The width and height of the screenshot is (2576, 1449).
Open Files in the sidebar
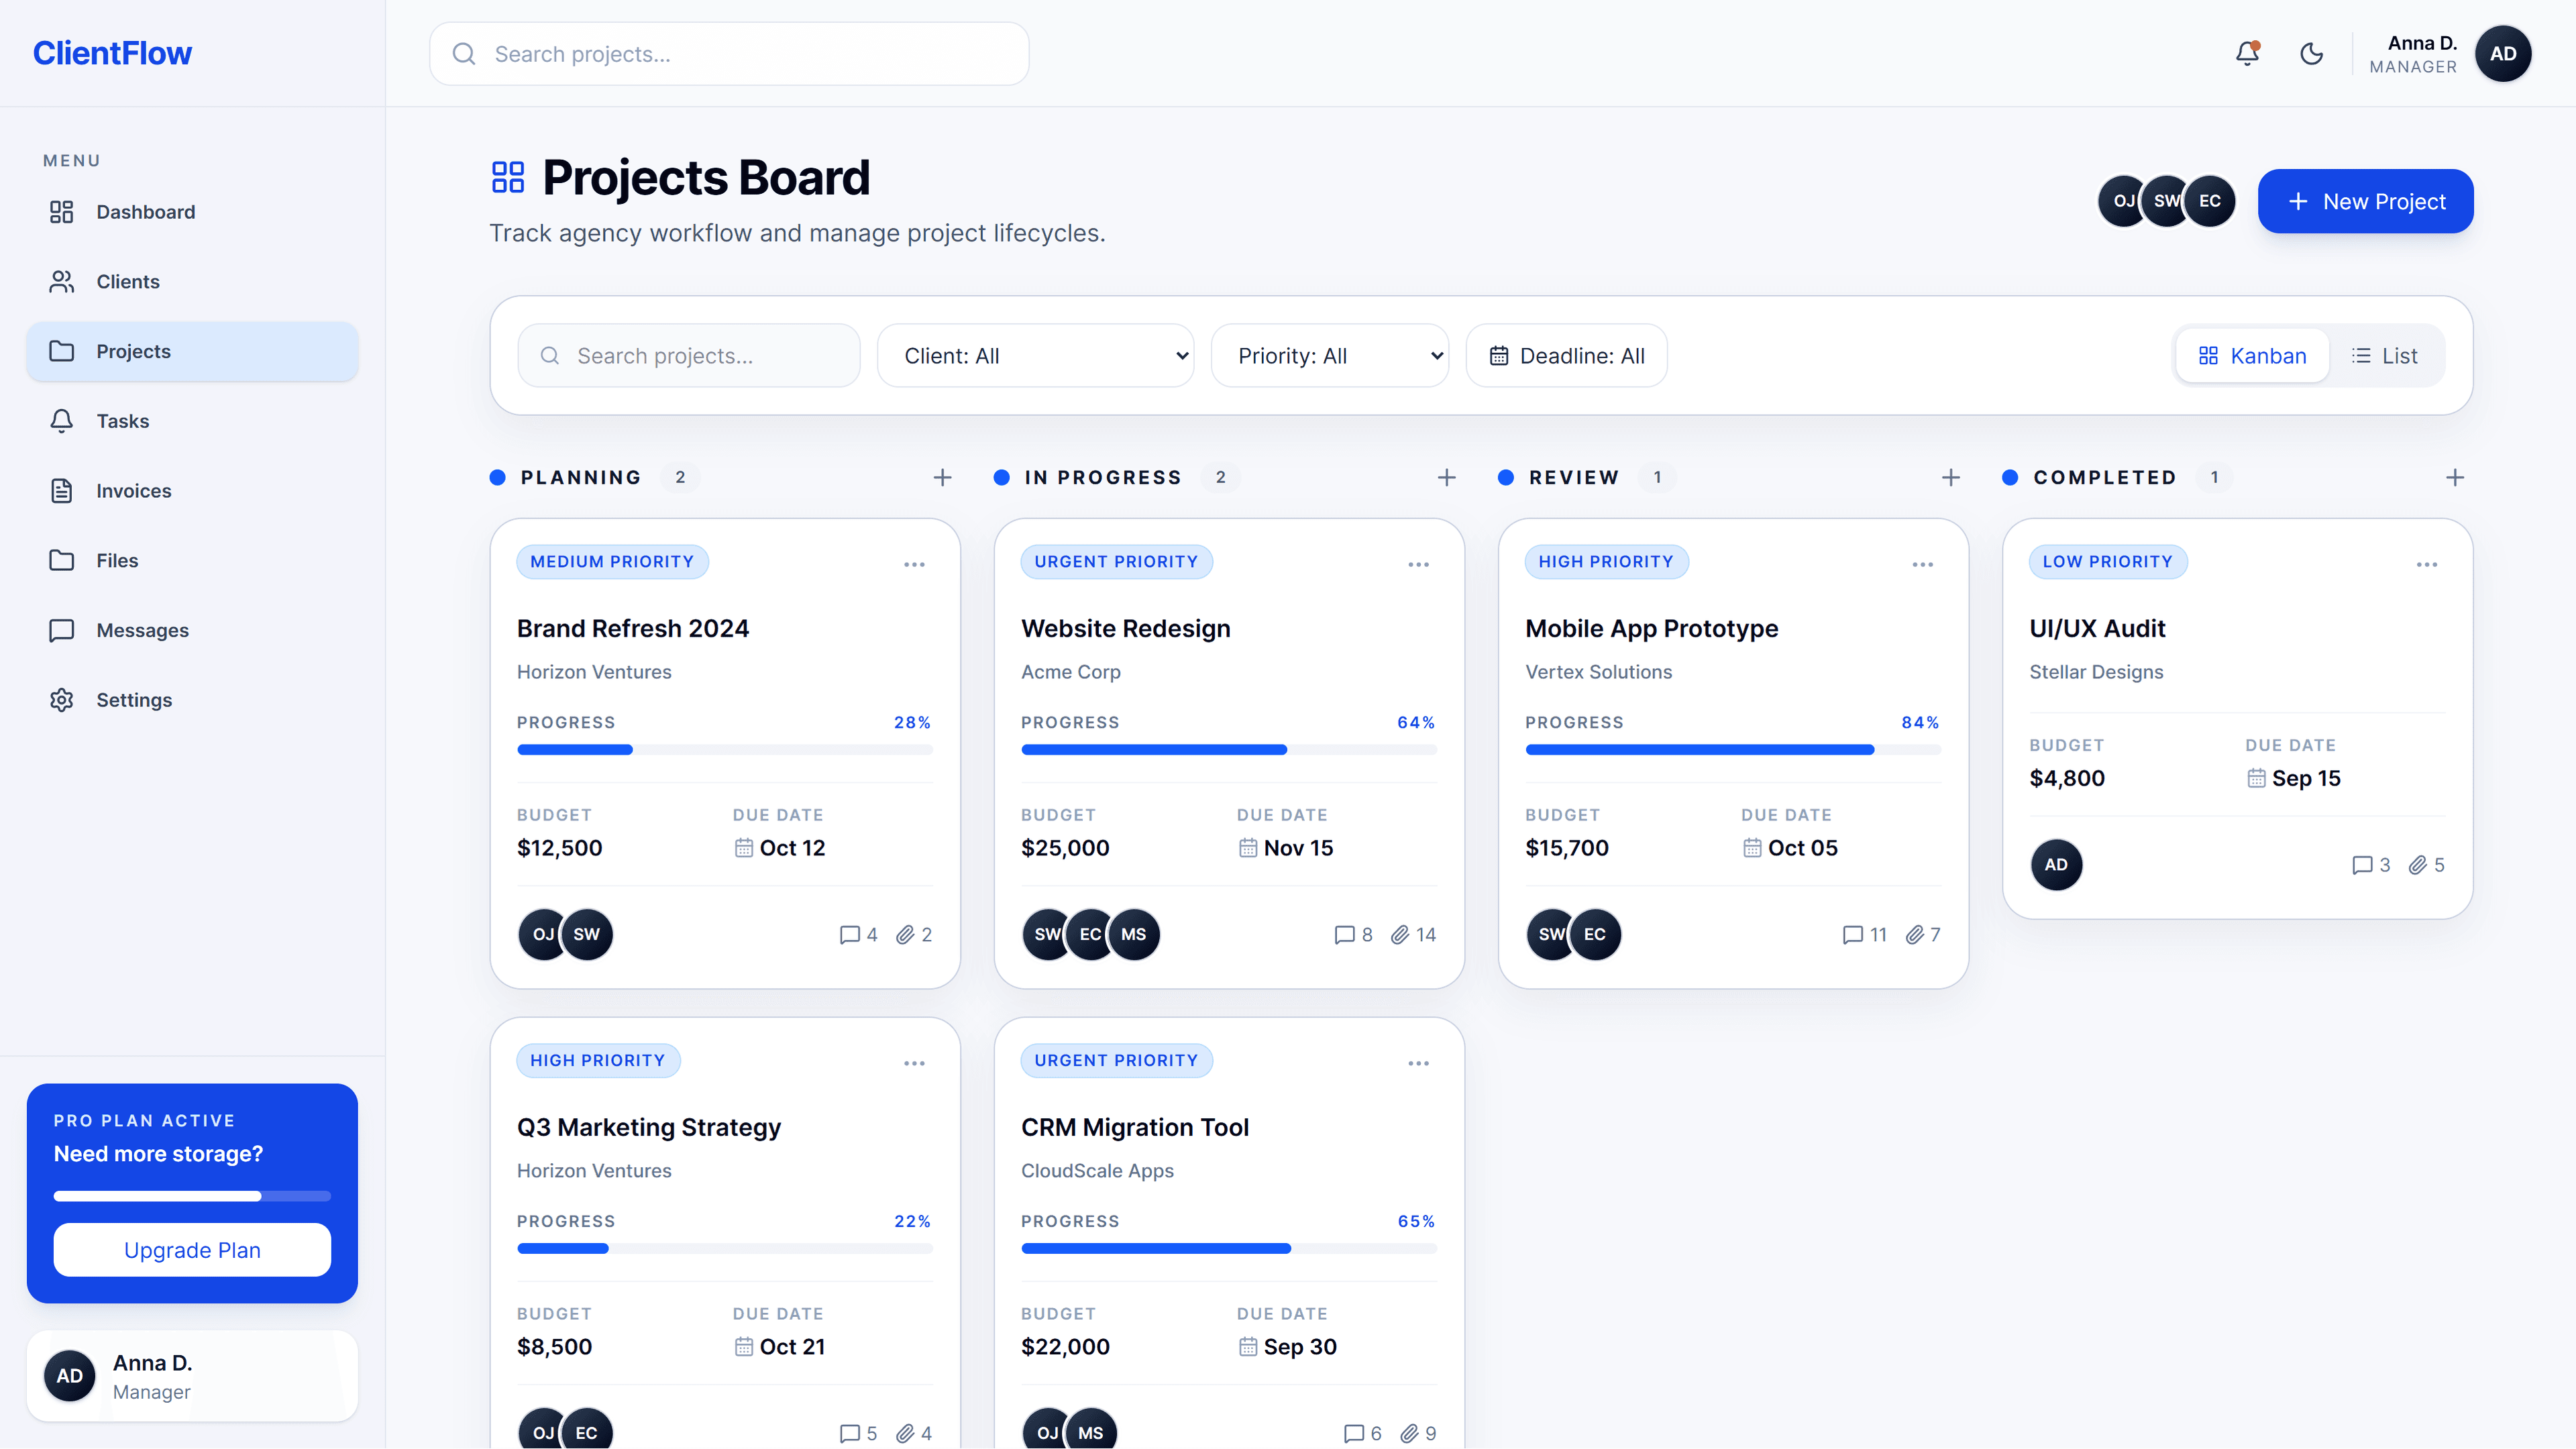[192, 560]
